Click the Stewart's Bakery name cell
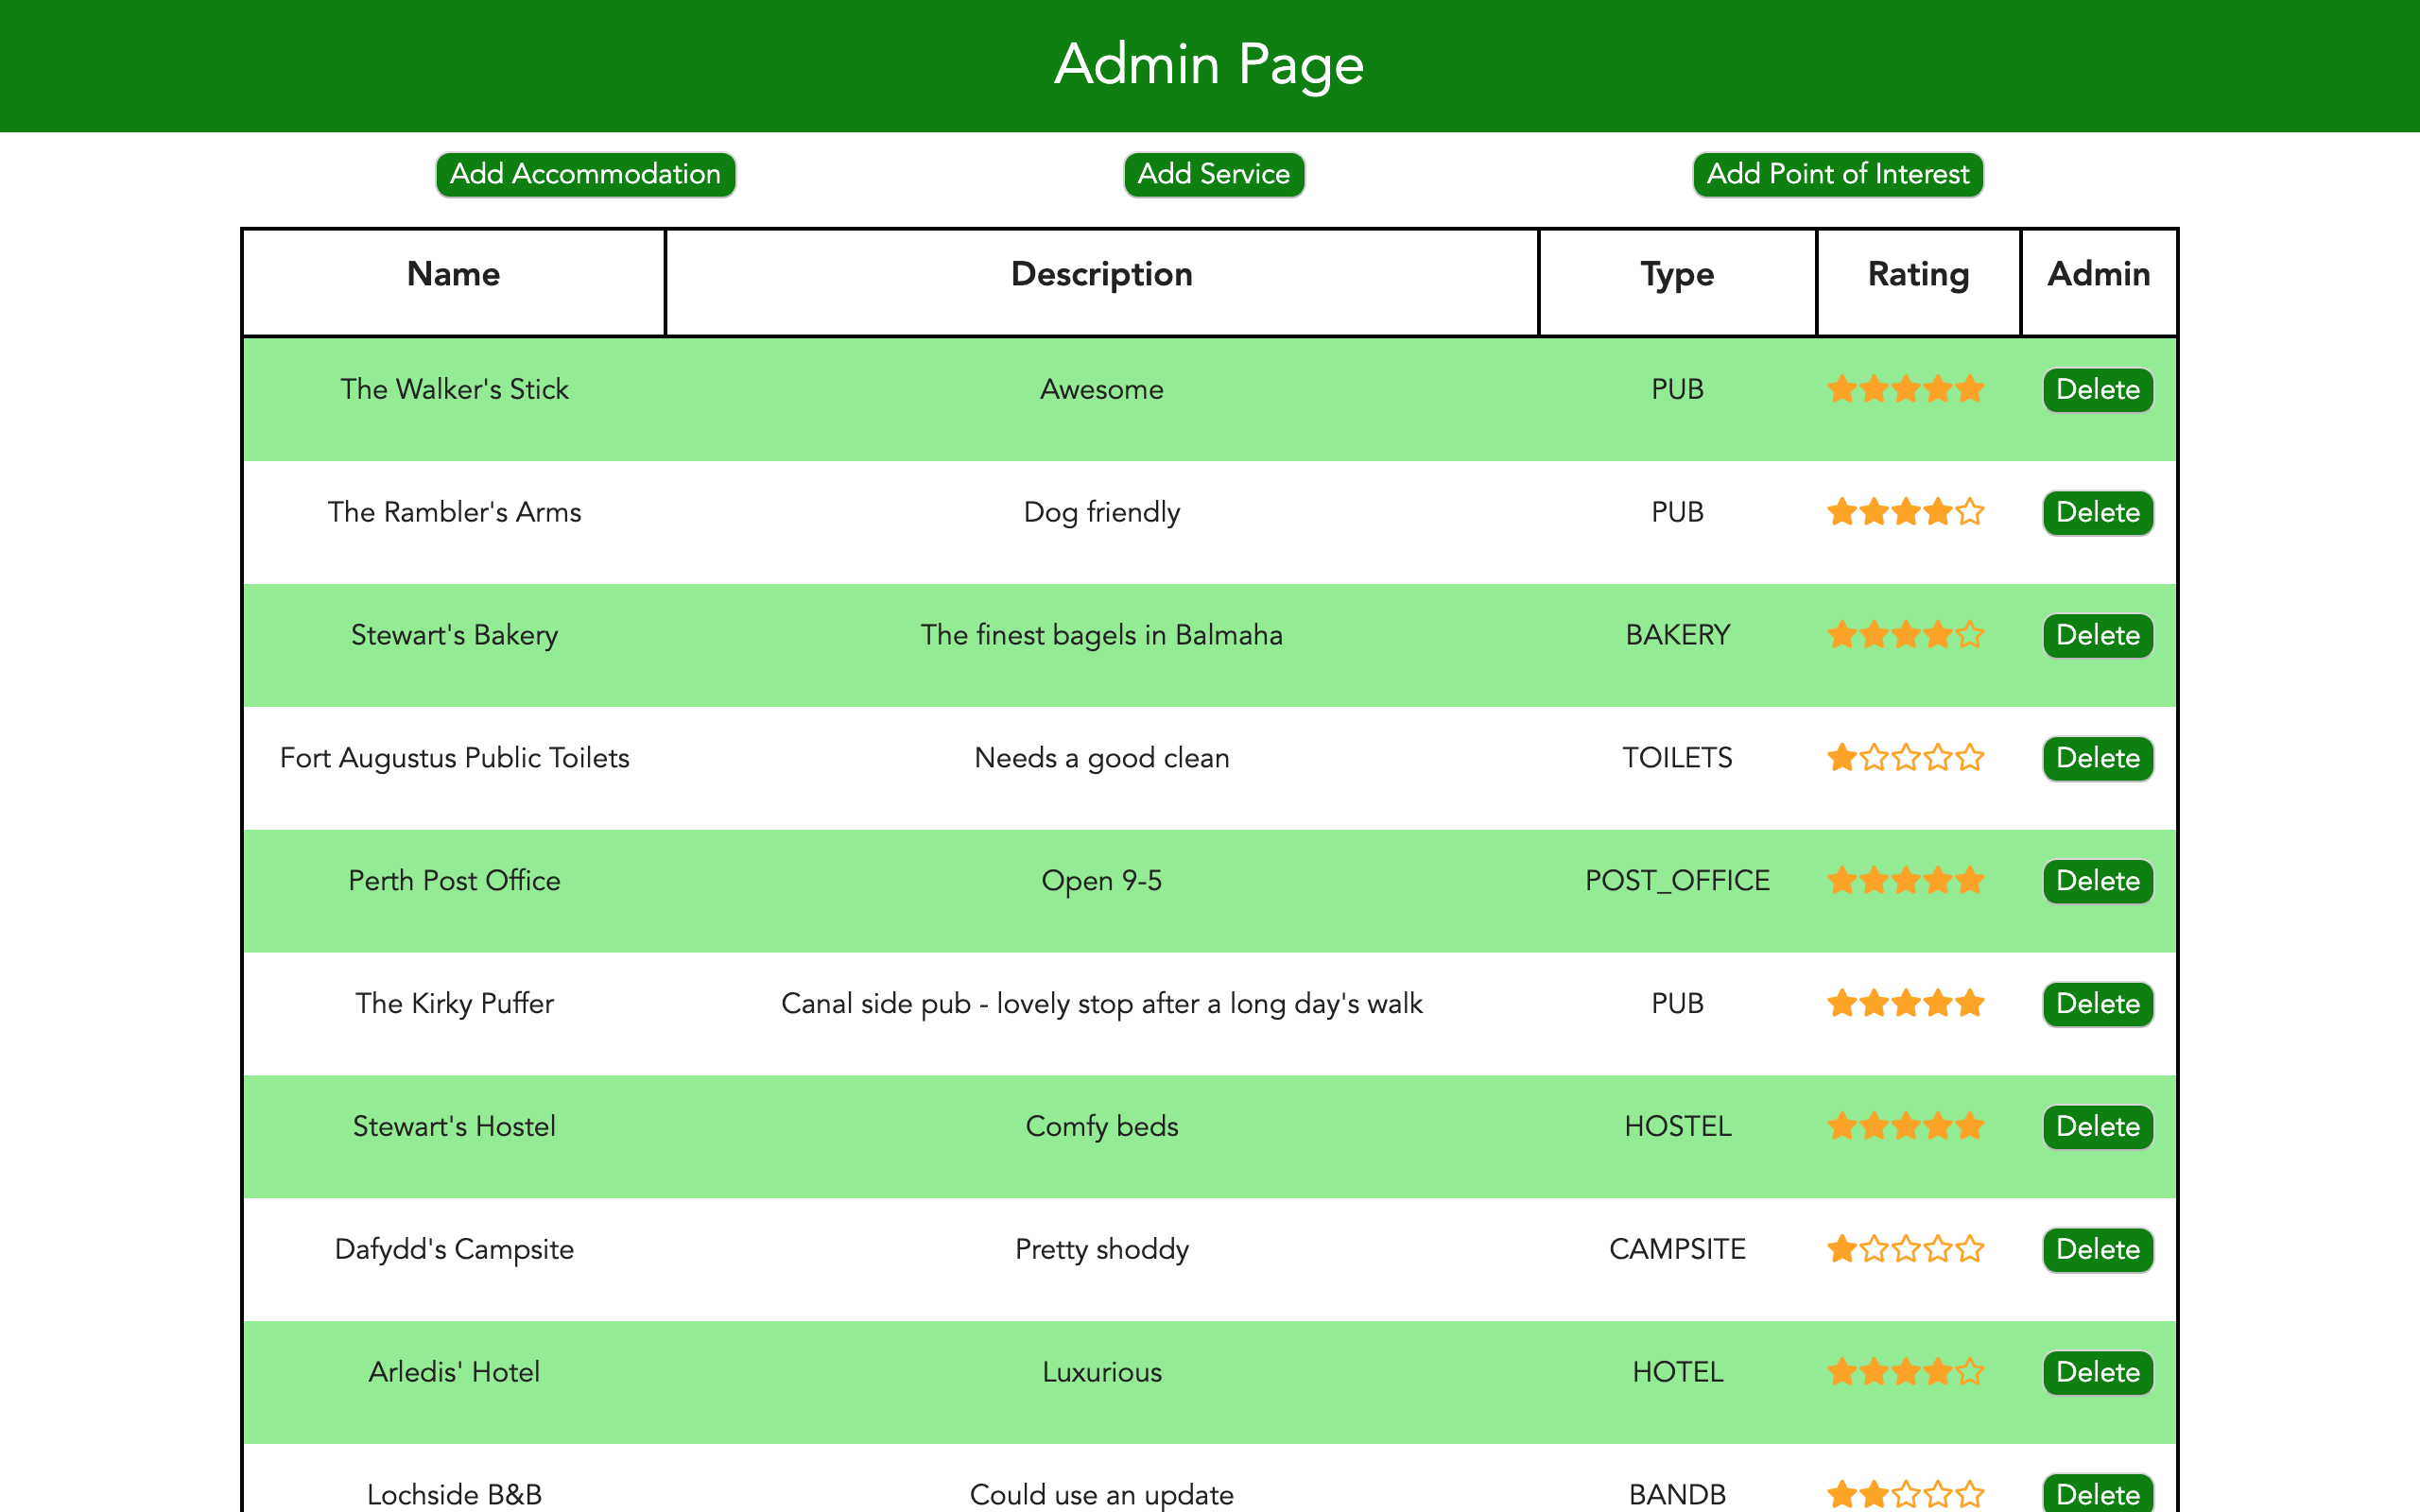 pyautogui.click(x=454, y=635)
